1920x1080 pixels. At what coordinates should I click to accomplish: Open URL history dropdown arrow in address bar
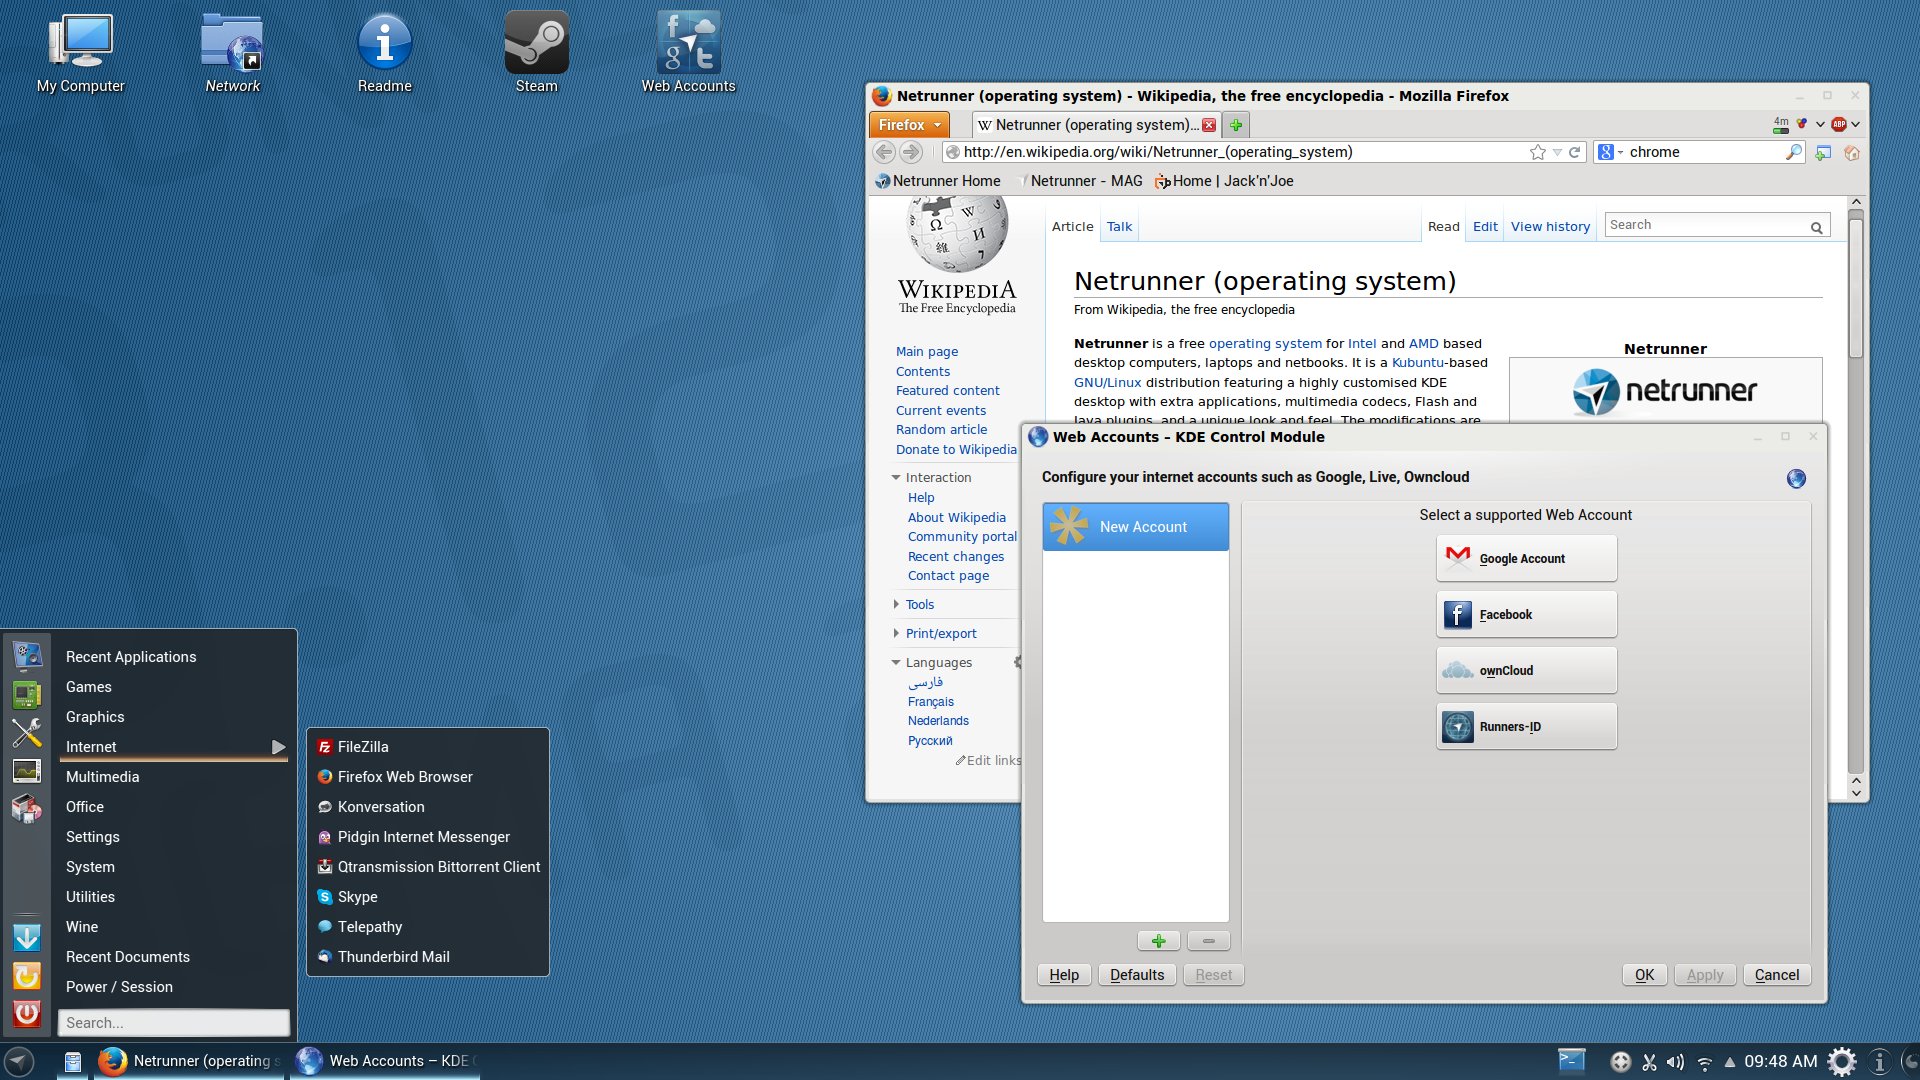click(x=1557, y=152)
